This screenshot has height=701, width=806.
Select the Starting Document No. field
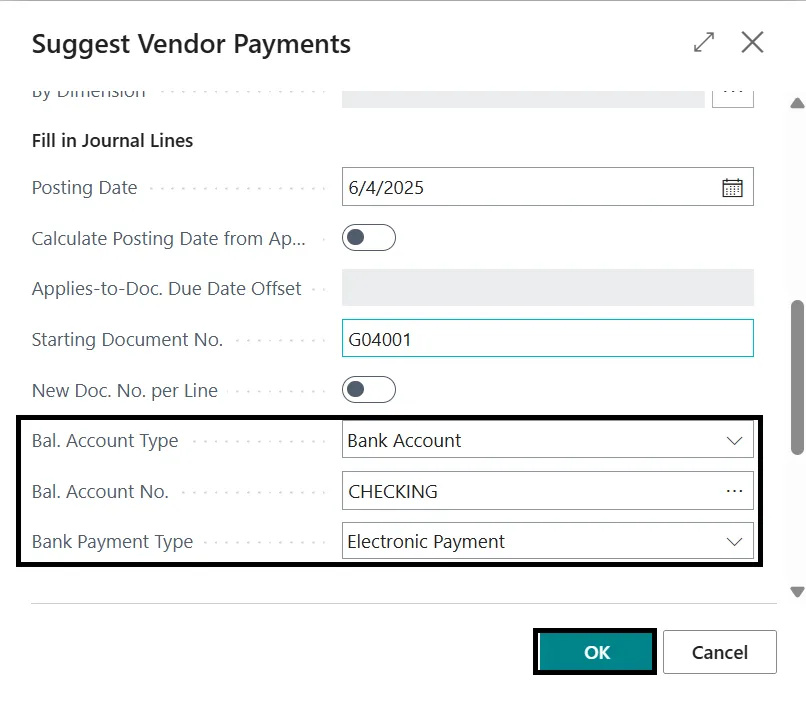[547, 339]
